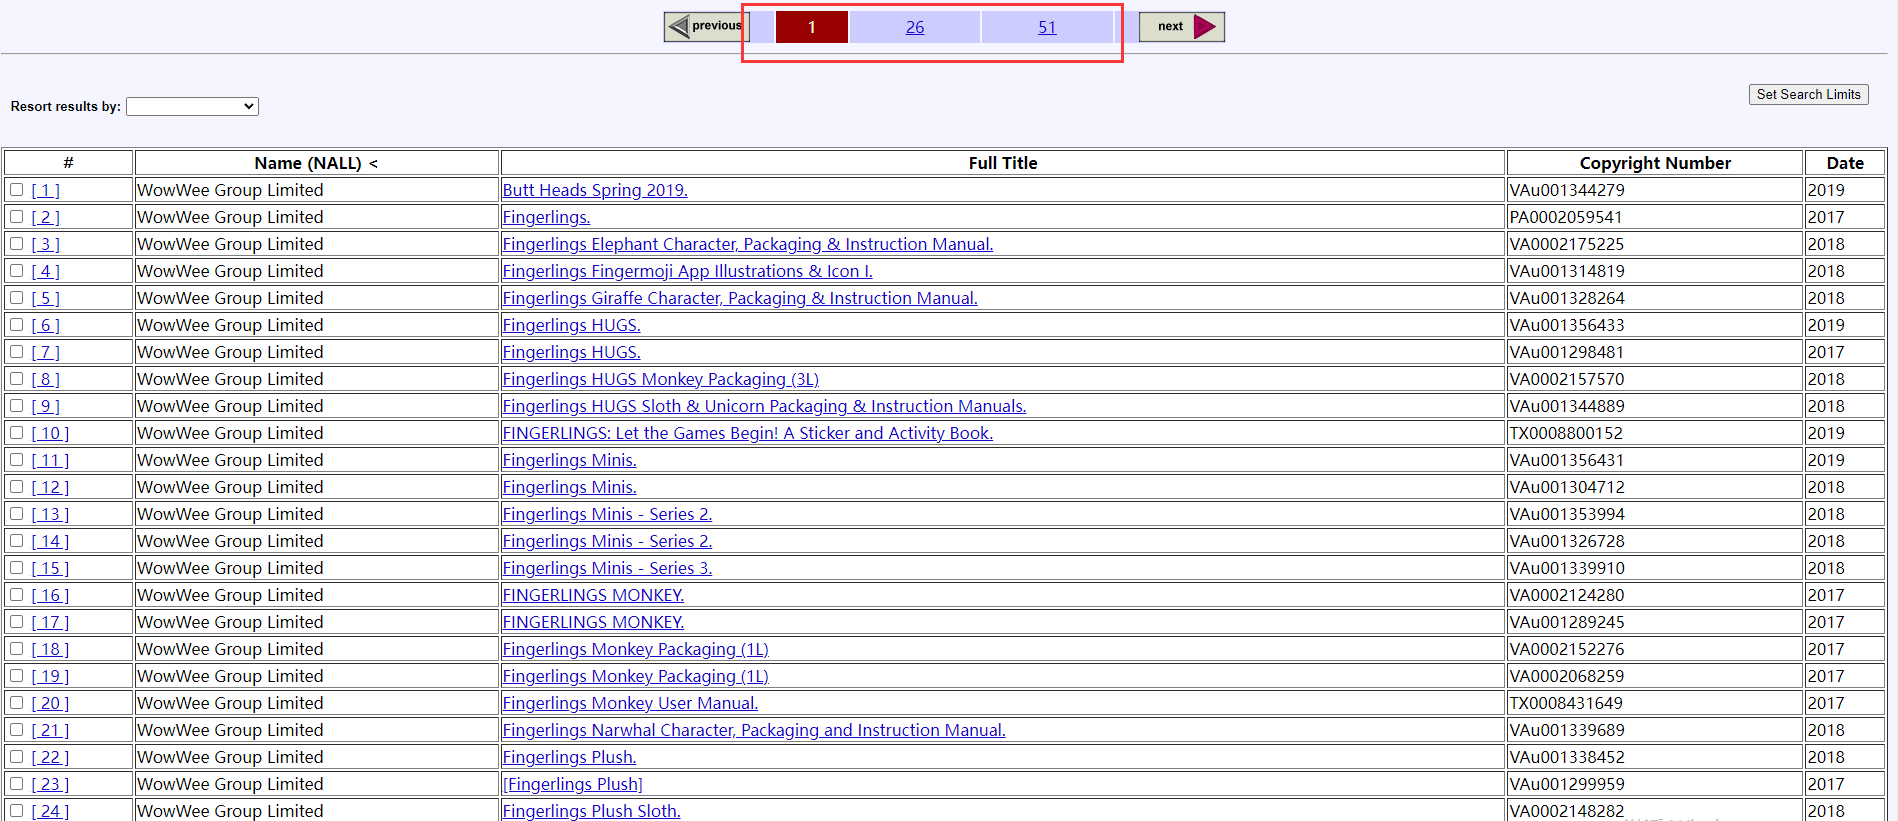The width and height of the screenshot is (1898, 821).
Task: Open Fingerlings HUGS title in row 7
Action: tap(571, 352)
